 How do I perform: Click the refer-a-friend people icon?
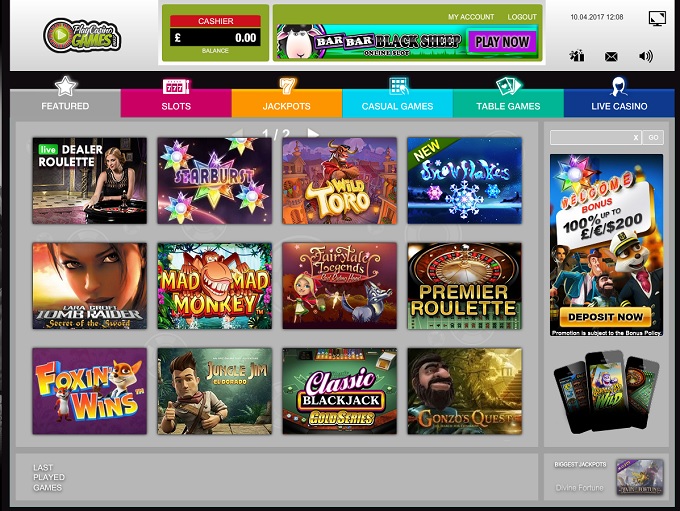(x=577, y=56)
